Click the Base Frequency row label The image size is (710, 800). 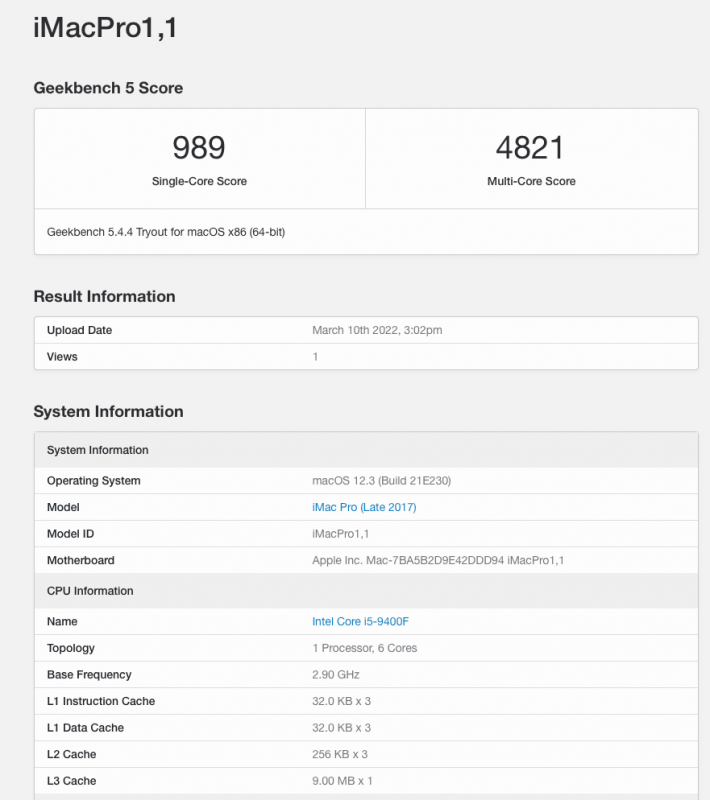tap(89, 674)
